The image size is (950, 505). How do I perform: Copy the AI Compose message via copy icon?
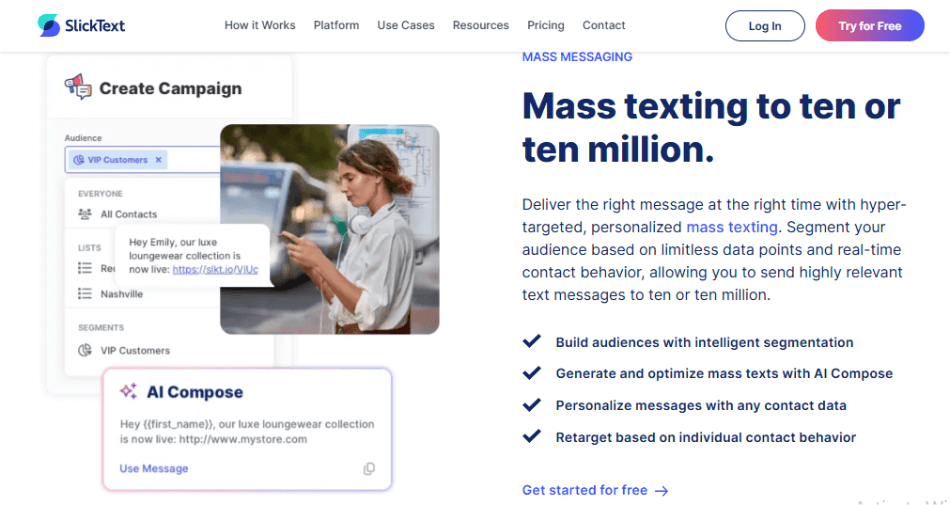pyautogui.click(x=369, y=469)
